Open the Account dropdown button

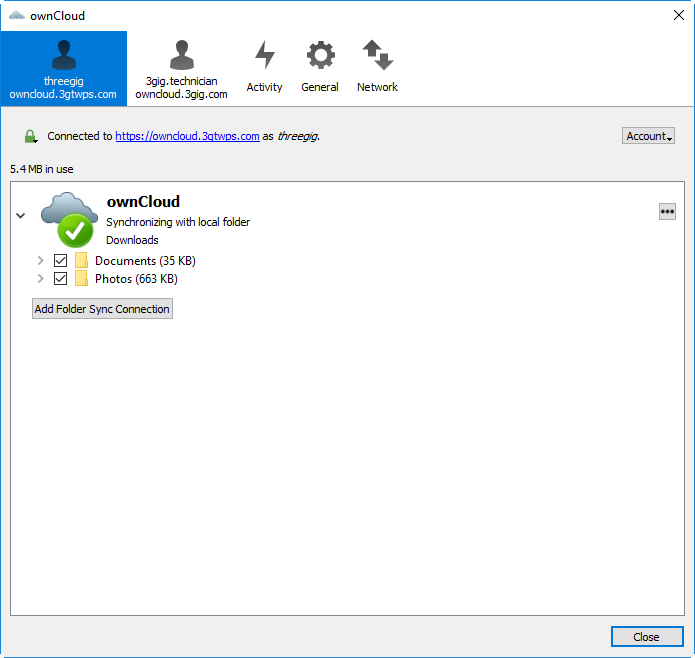(x=648, y=136)
